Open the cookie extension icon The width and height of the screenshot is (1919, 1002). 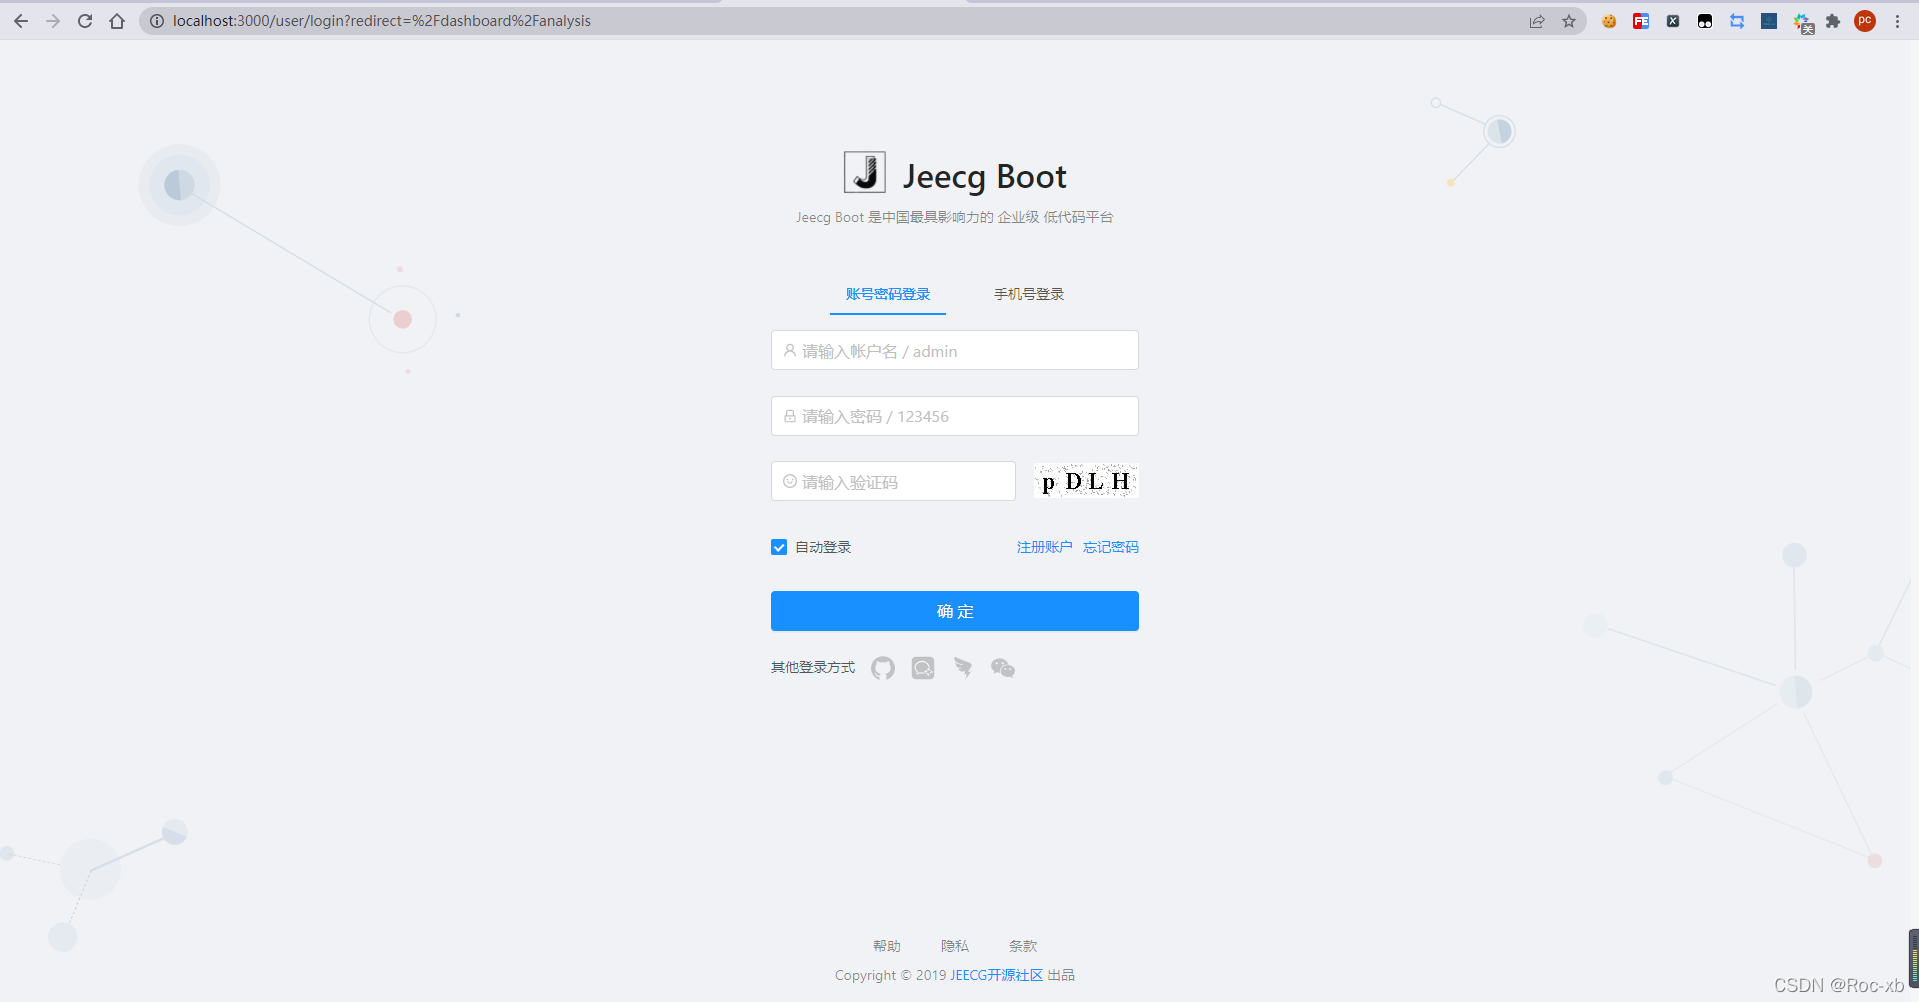click(x=1609, y=21)
